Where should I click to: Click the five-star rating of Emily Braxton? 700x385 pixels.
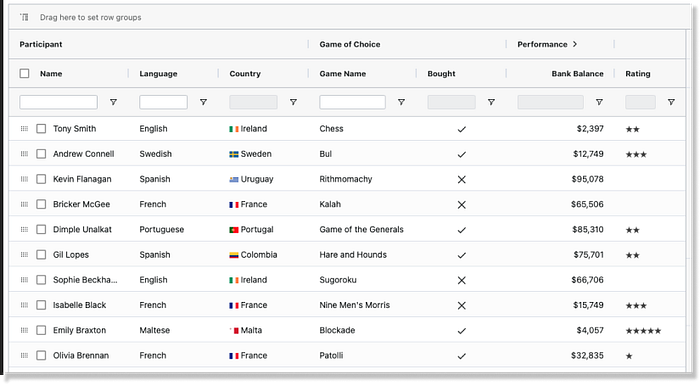(x=643, y=331)
